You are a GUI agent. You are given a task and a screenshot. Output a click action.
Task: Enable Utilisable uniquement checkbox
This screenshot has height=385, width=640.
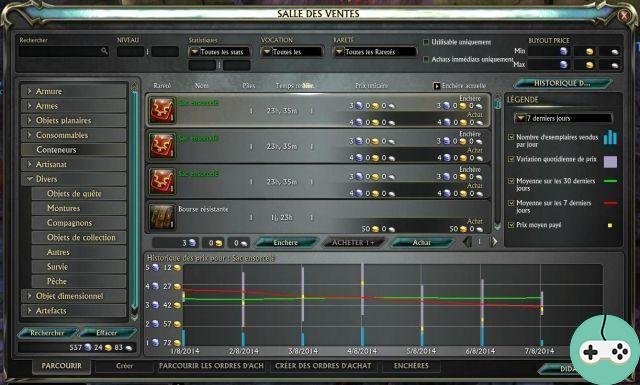pos(426,42)
